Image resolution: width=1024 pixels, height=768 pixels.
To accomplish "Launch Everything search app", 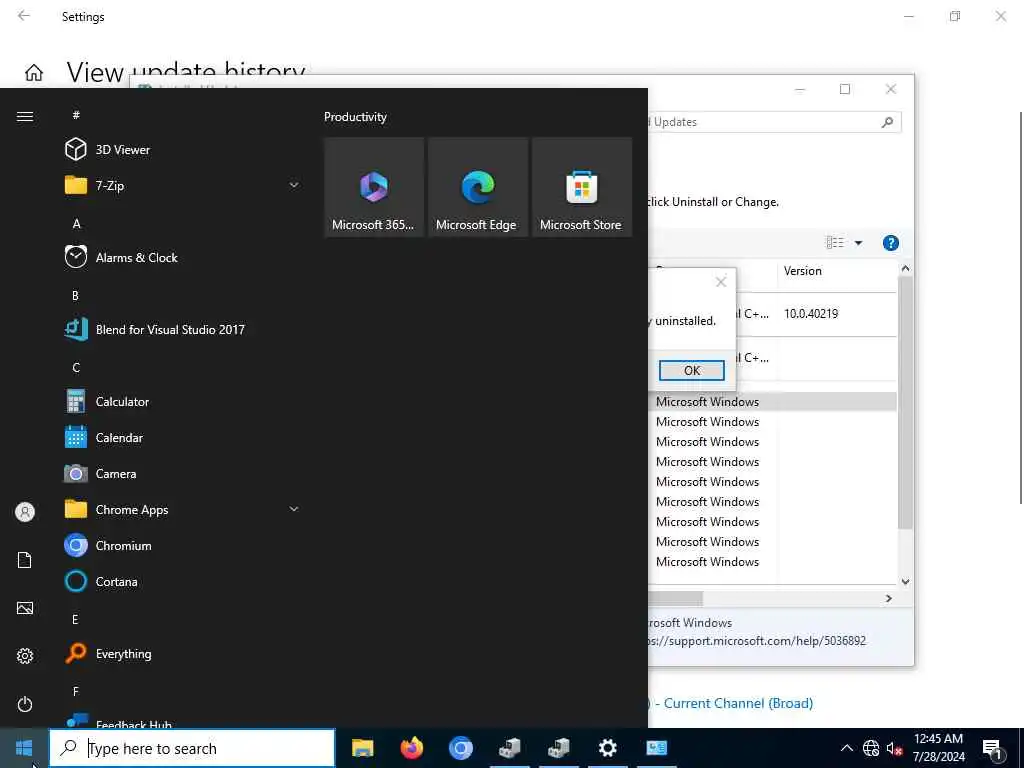I will tap(182, 653).
